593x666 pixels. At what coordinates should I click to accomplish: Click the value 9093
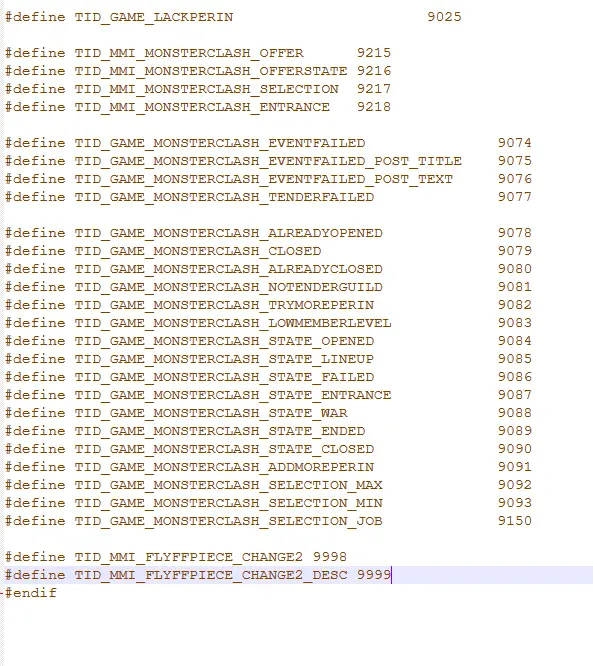coord(515,503)
